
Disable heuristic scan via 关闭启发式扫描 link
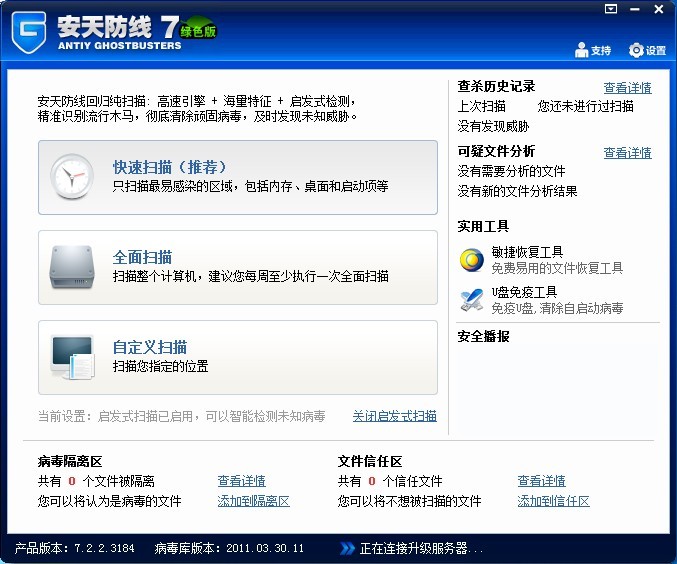coord(394,416)
